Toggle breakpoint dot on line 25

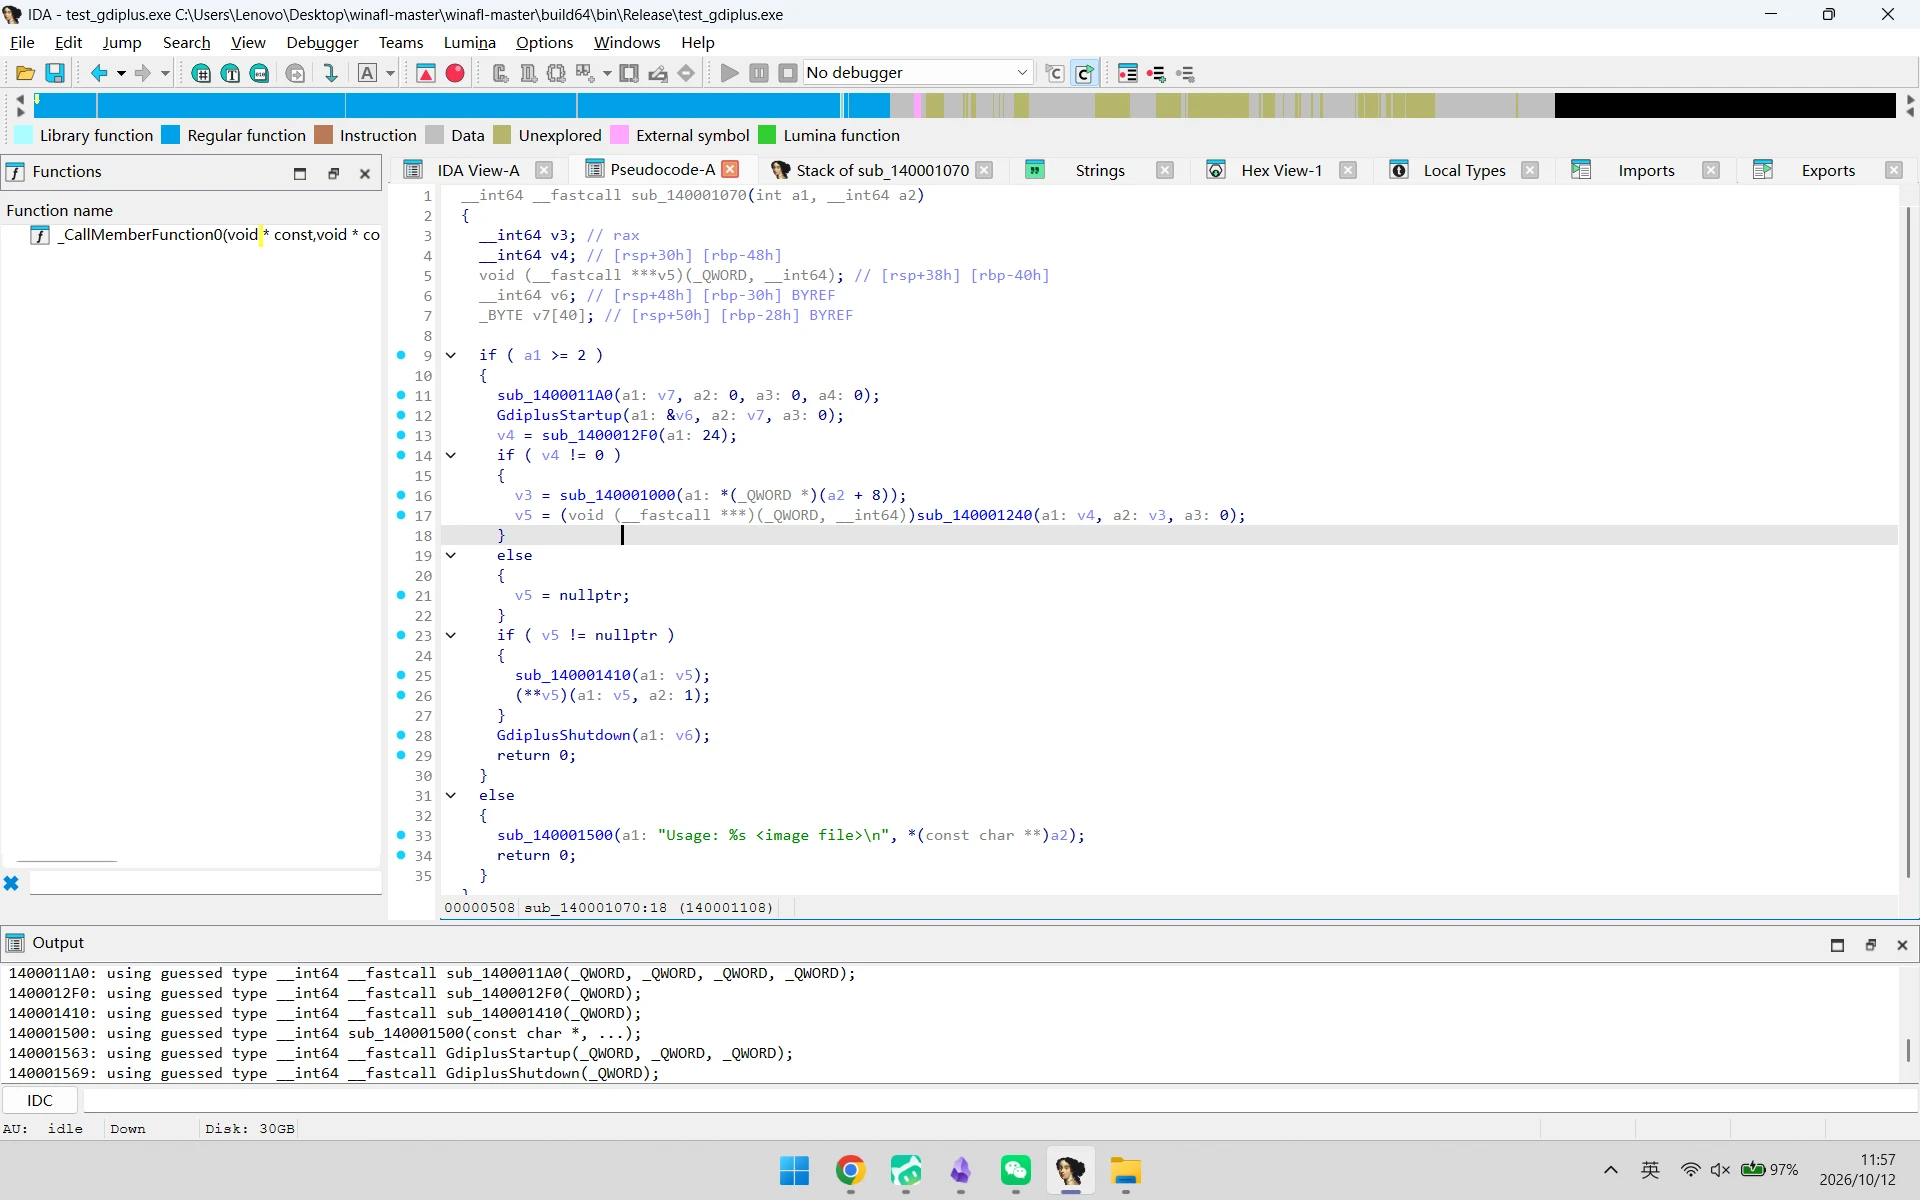pyautogui.click(x=401, y=675)
